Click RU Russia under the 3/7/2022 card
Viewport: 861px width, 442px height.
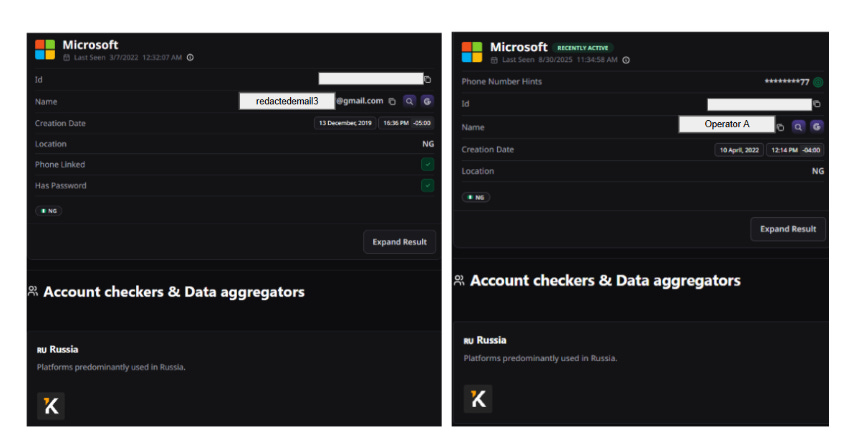tap(58, 350)
